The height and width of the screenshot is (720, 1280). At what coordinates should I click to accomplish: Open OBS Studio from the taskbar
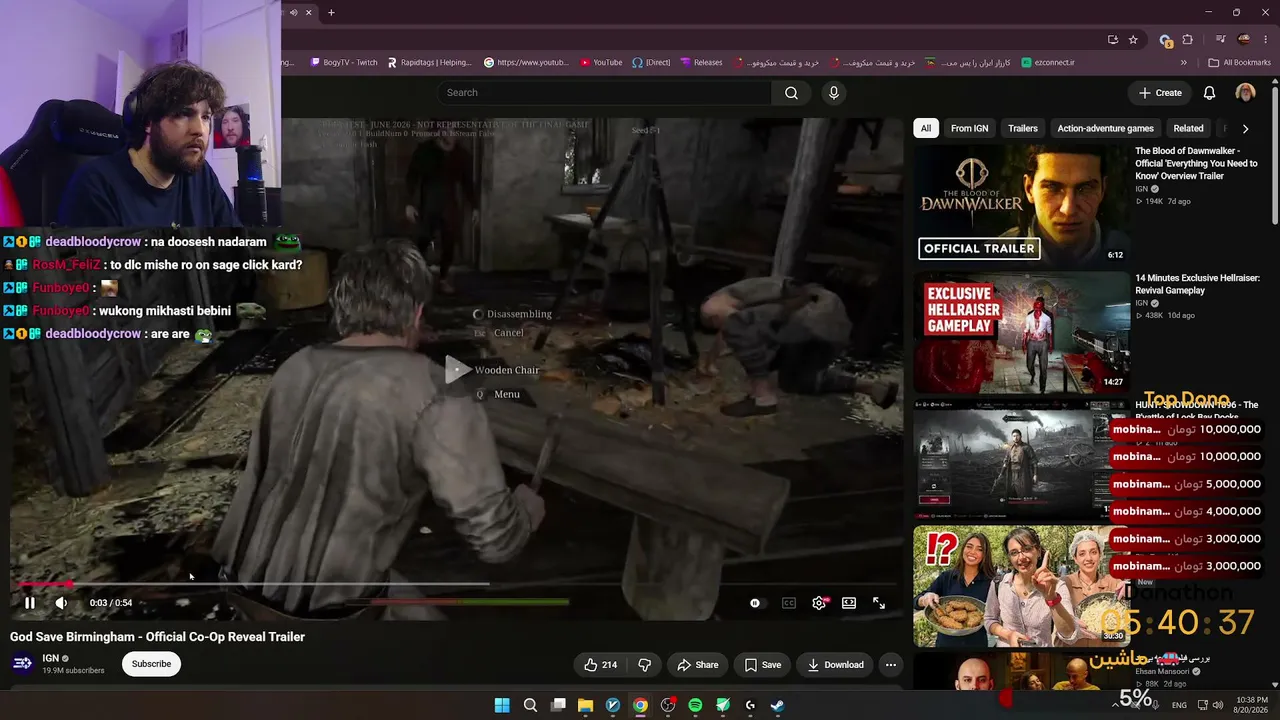668,705
